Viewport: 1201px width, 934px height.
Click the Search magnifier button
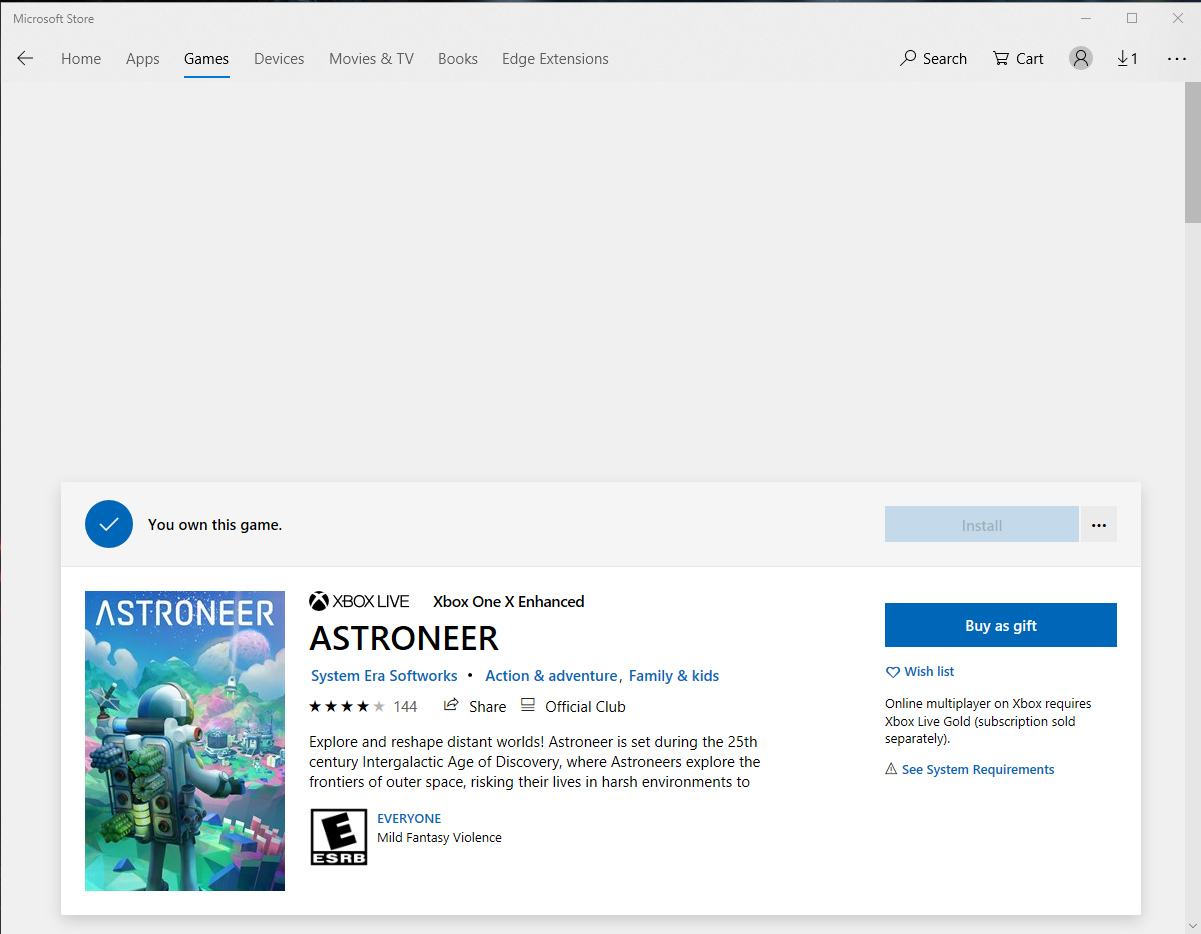pyautogui.click(x=933, y=59)
